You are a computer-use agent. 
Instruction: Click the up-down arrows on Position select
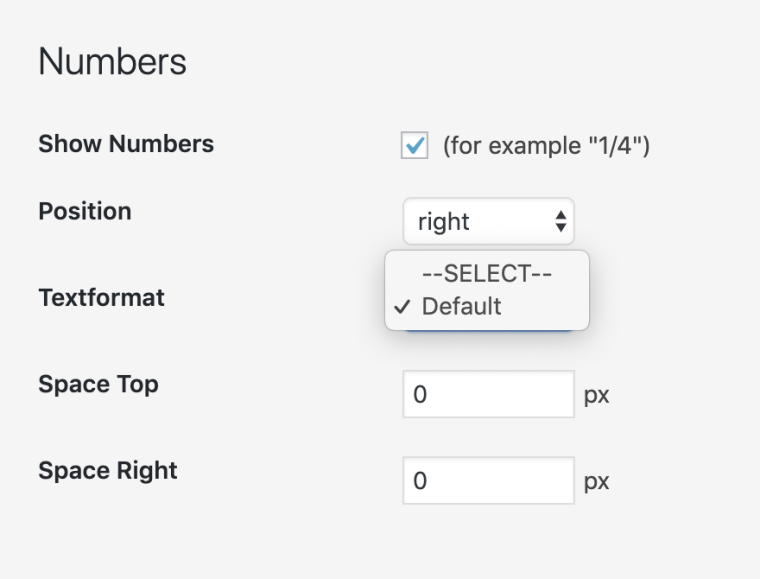tap(561, 221)
